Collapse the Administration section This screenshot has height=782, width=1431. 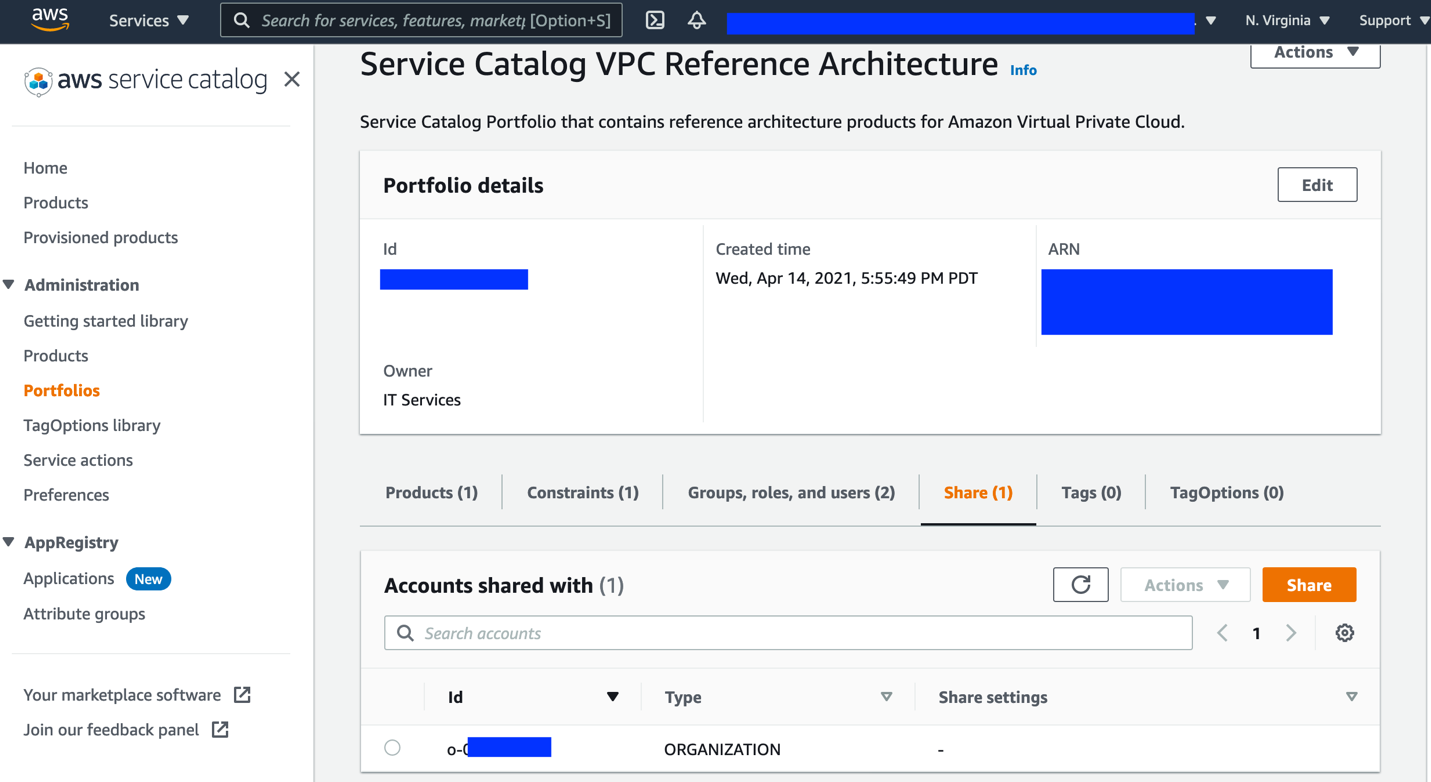[x=11, y=284]
